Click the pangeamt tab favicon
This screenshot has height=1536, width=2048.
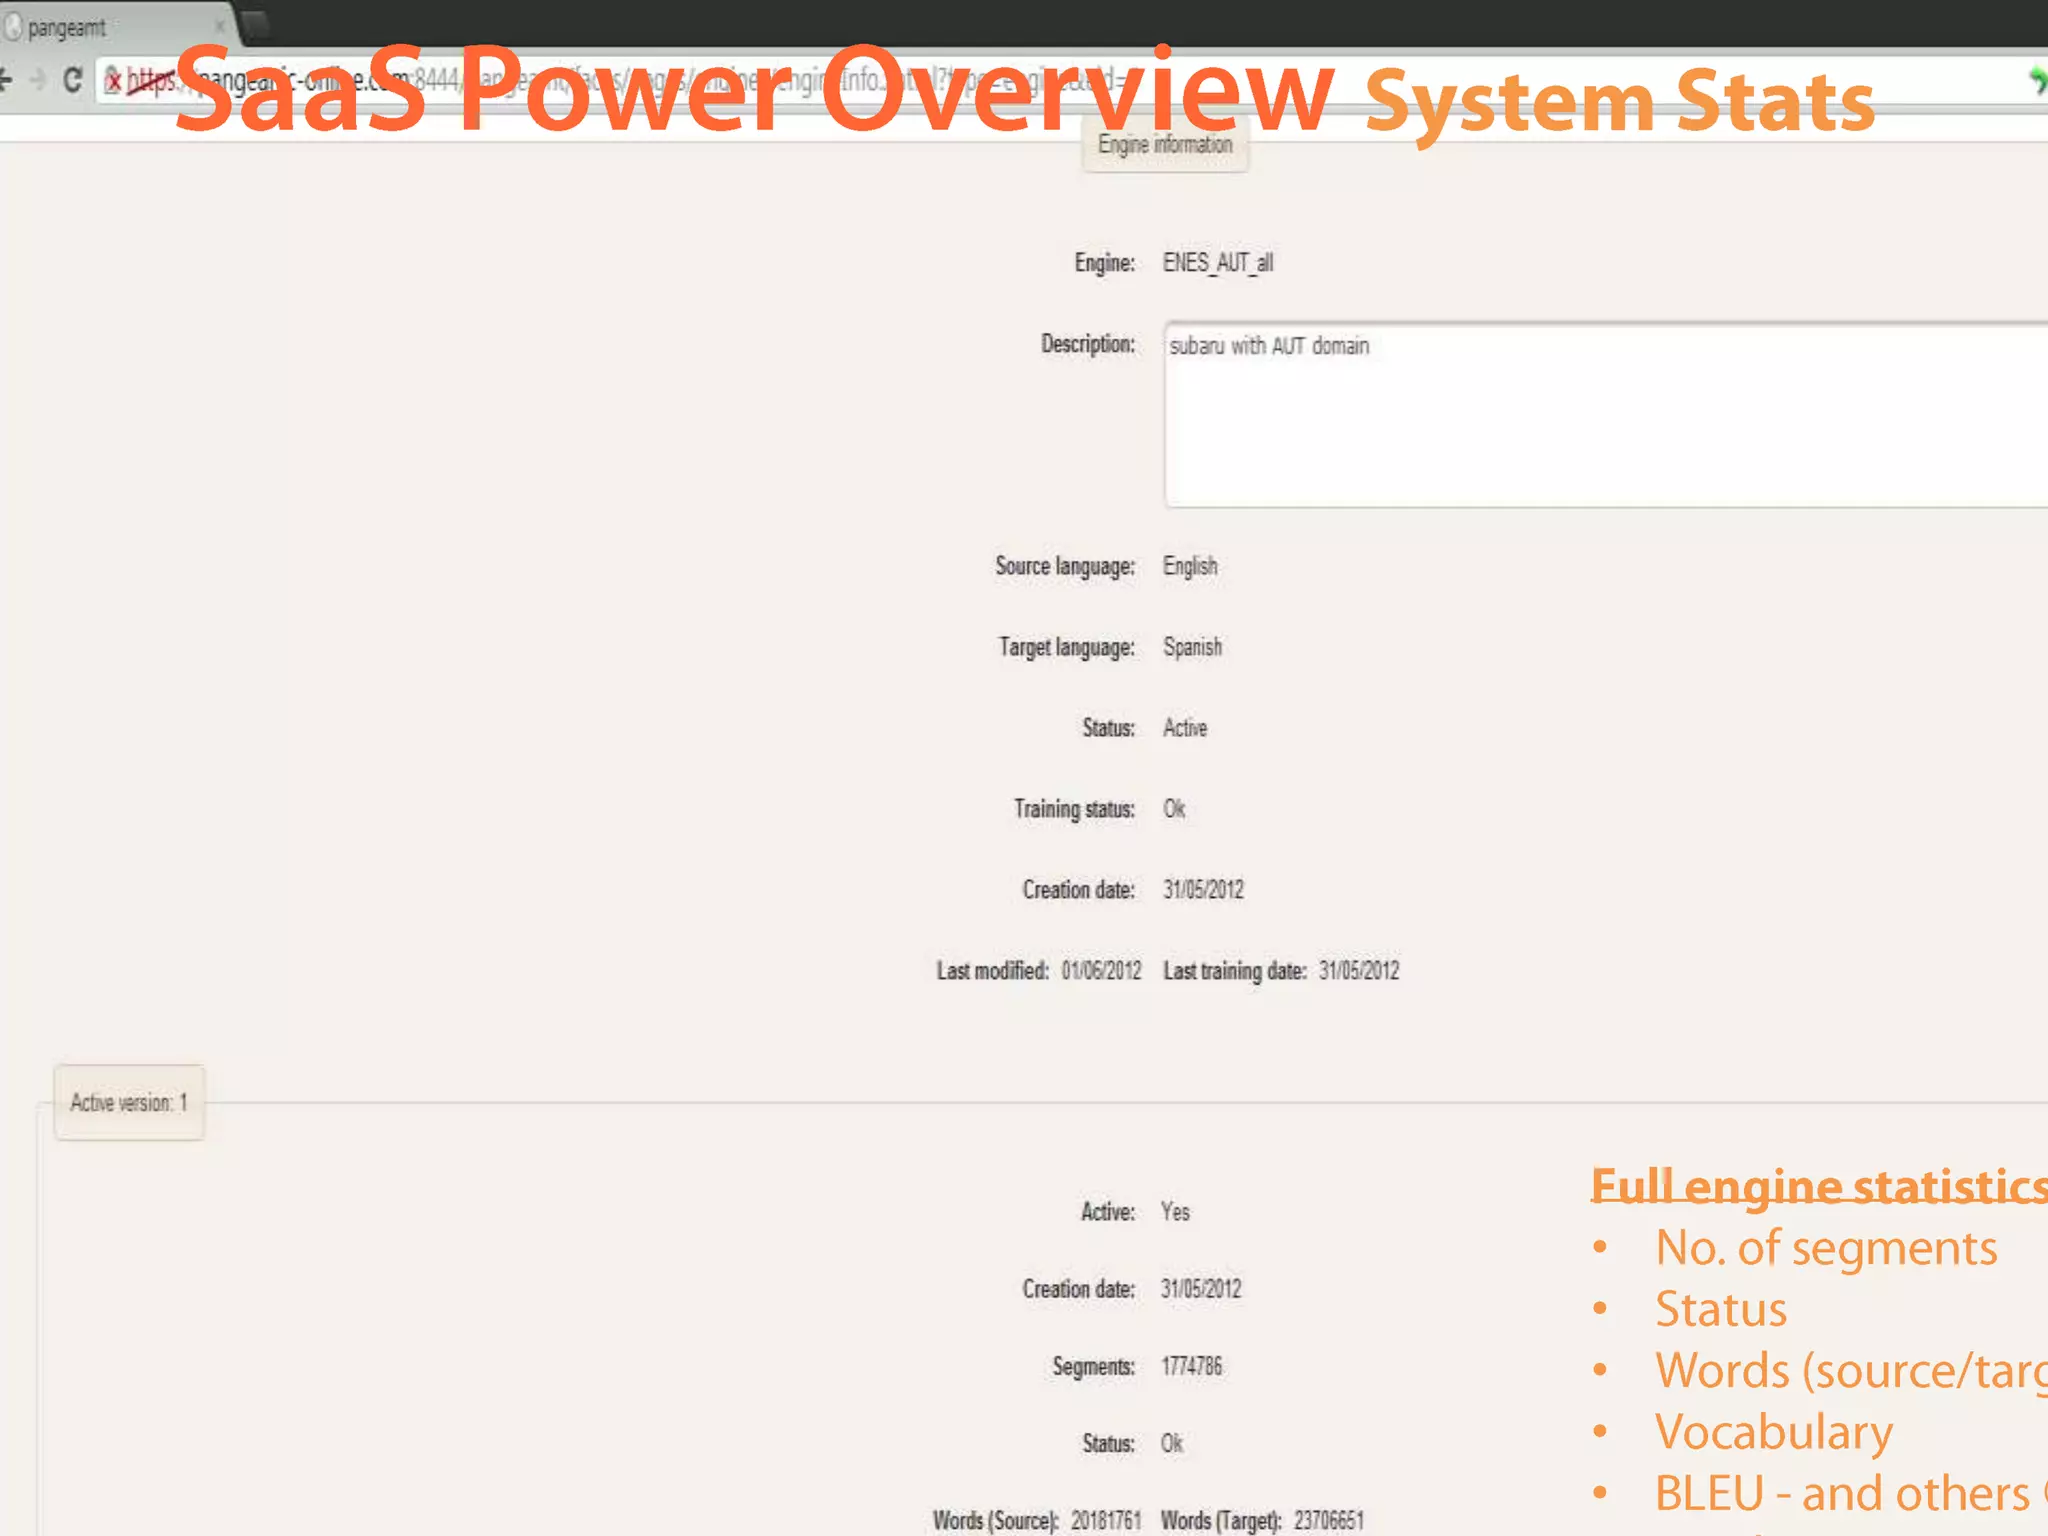12,27
